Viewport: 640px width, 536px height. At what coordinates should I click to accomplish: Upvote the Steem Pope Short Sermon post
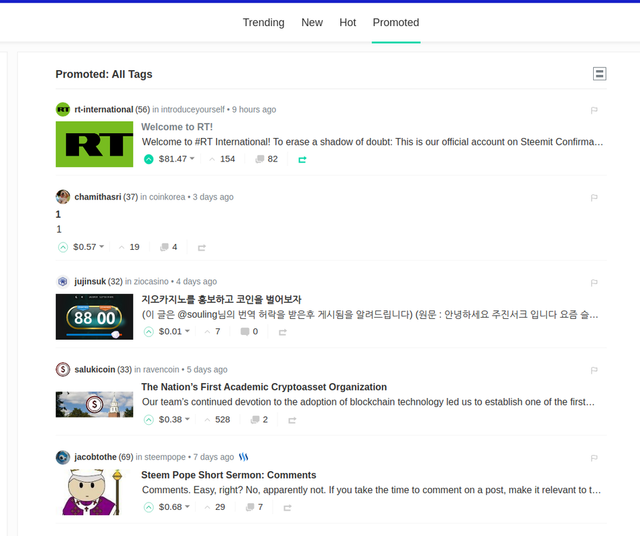pyautogui.click(x=149, y=507)
